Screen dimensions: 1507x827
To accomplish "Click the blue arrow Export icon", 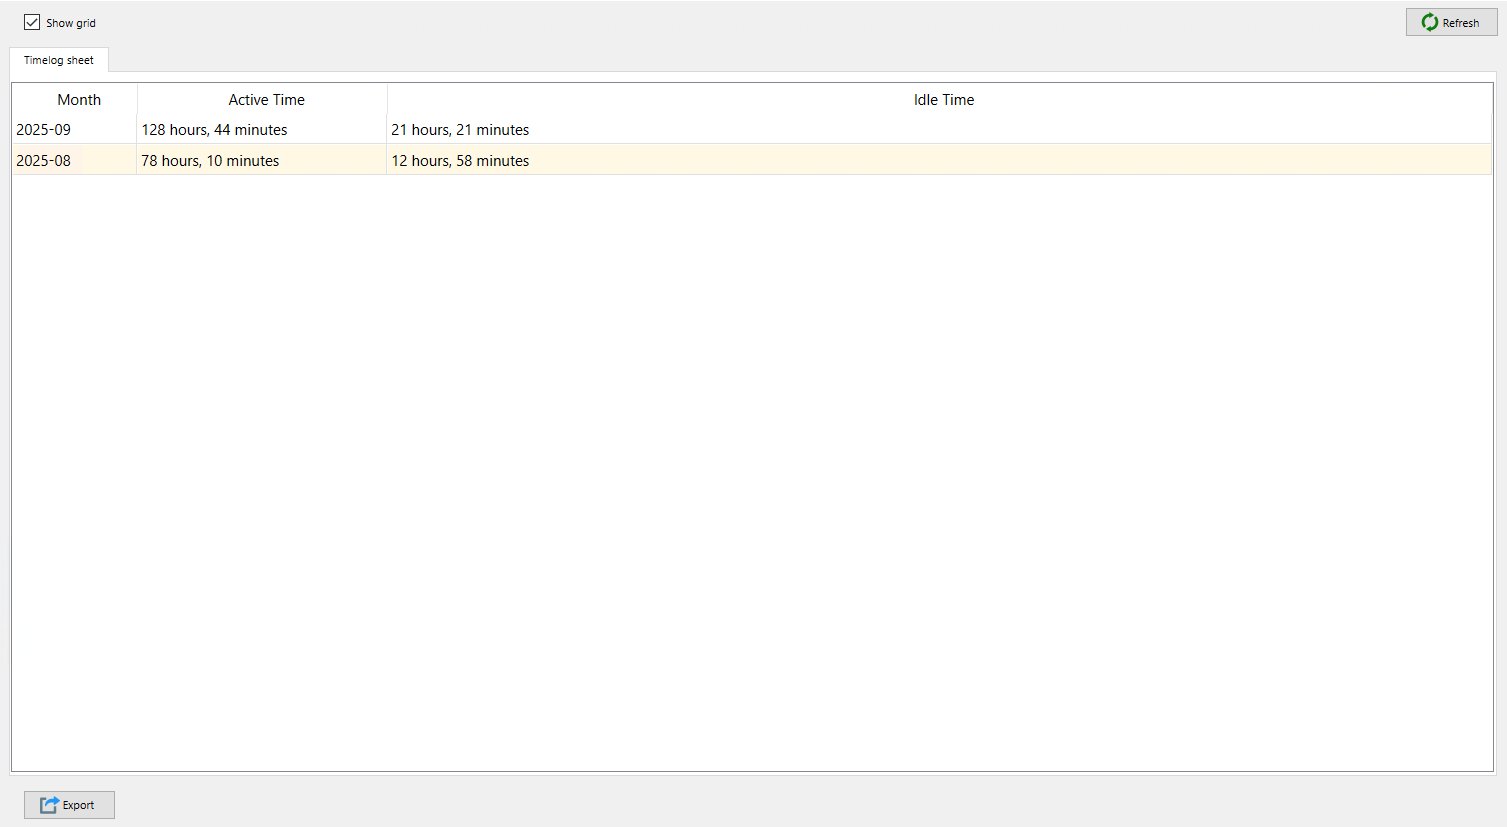I will (49, 805).
